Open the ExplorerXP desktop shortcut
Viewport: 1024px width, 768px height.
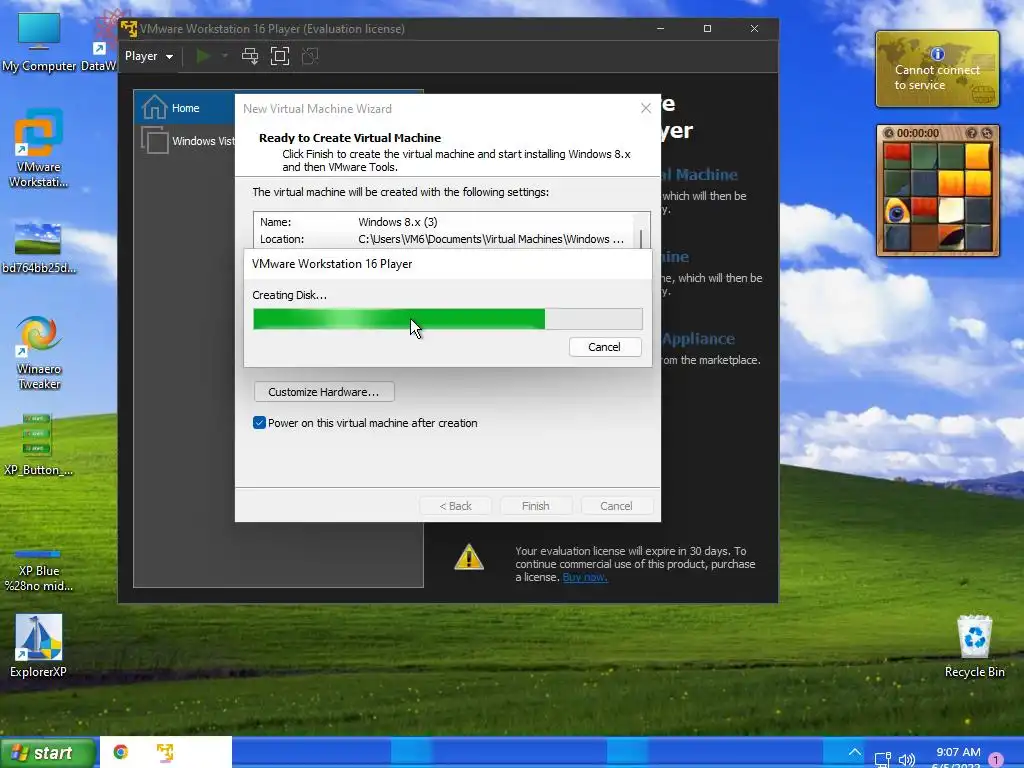tap(39, 647)
